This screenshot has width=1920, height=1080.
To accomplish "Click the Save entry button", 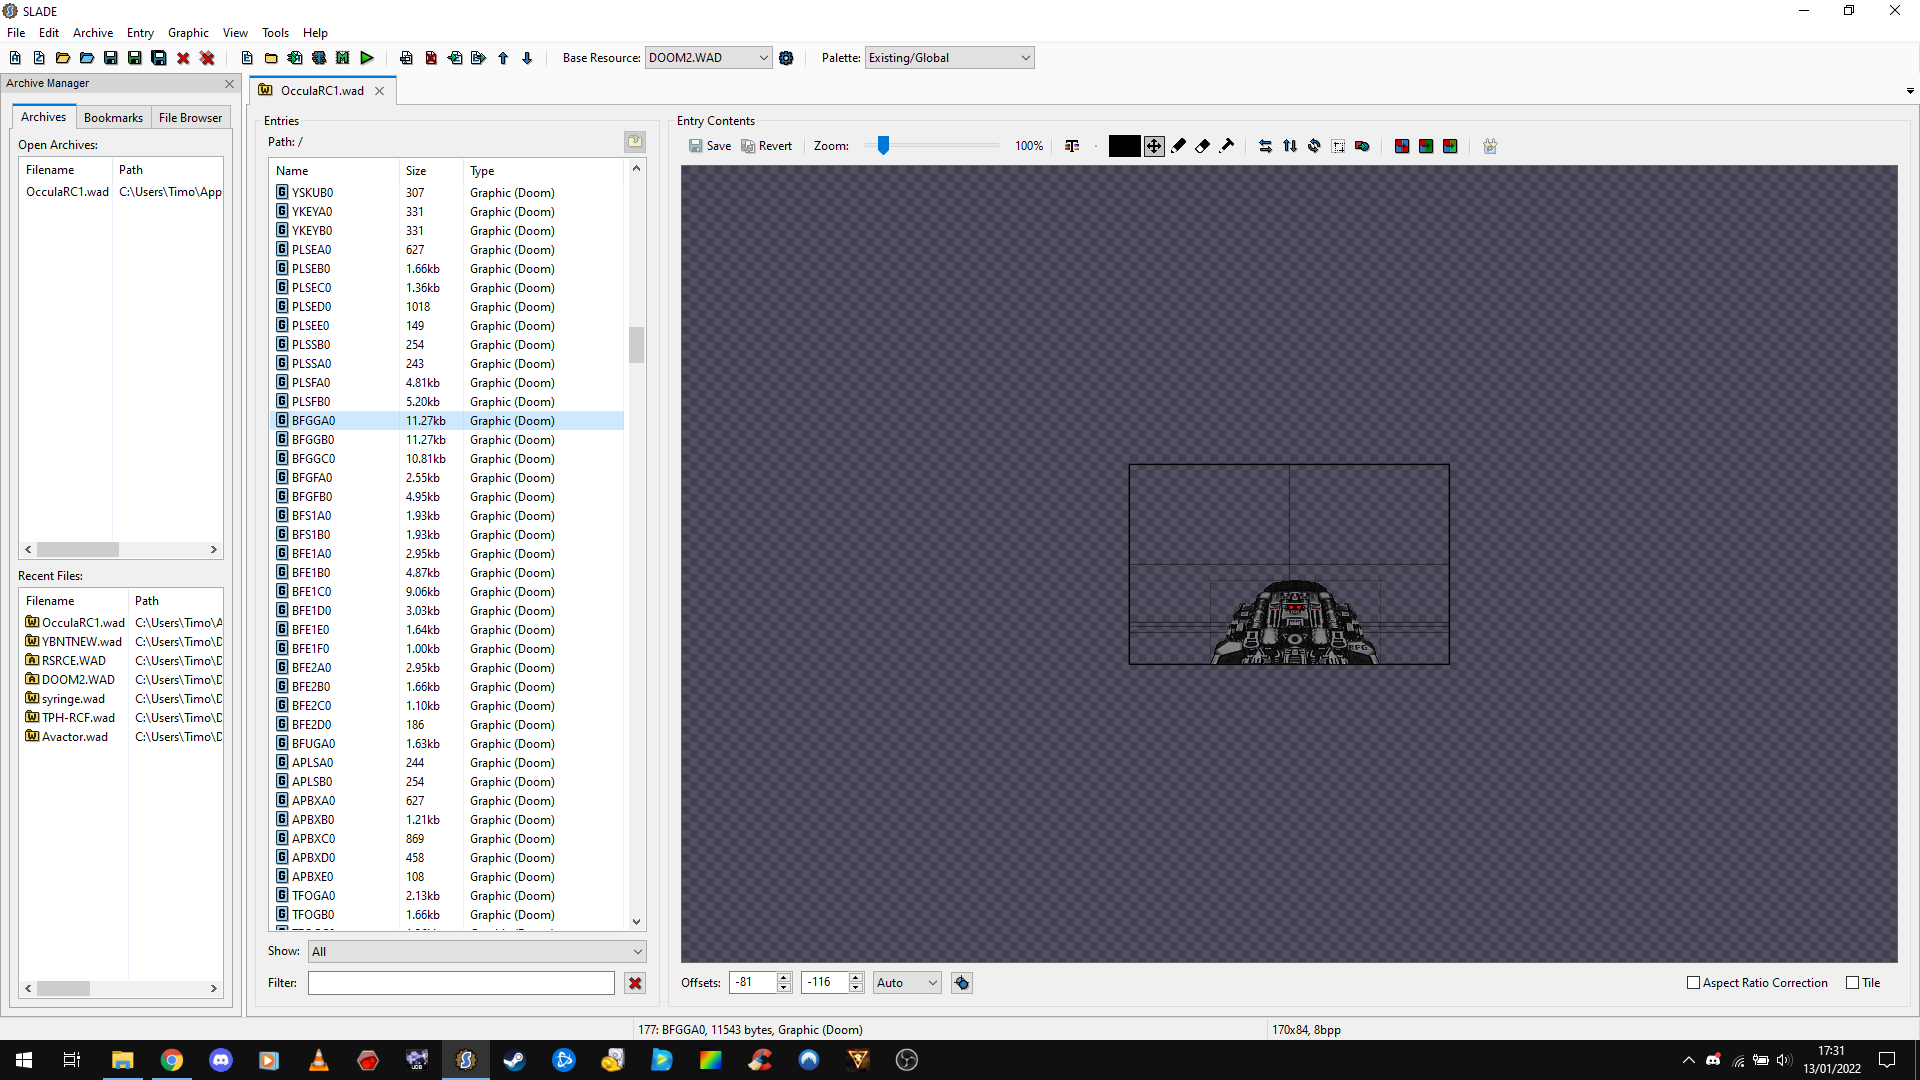I will click(x=710, y=146).
